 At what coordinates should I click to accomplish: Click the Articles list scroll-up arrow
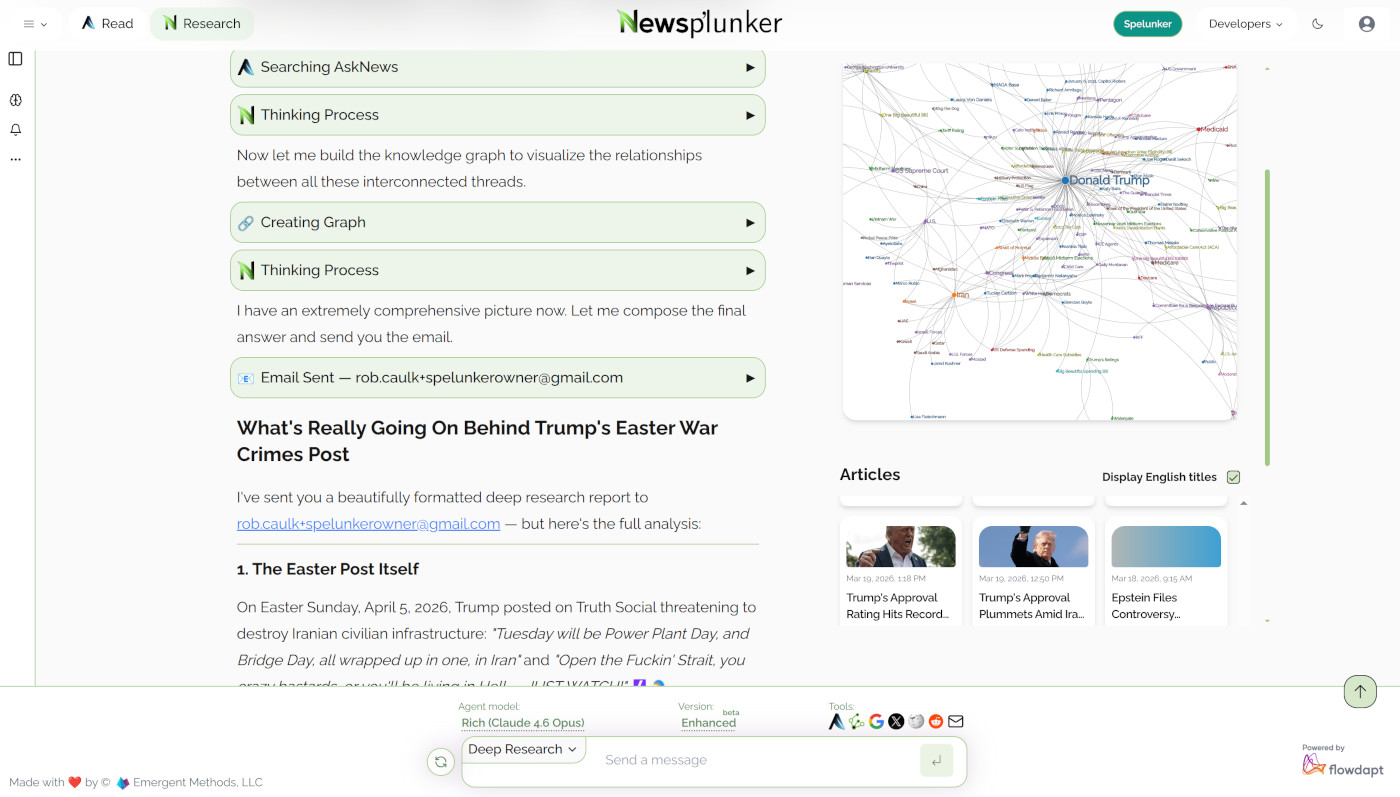tap(1244, 503)
